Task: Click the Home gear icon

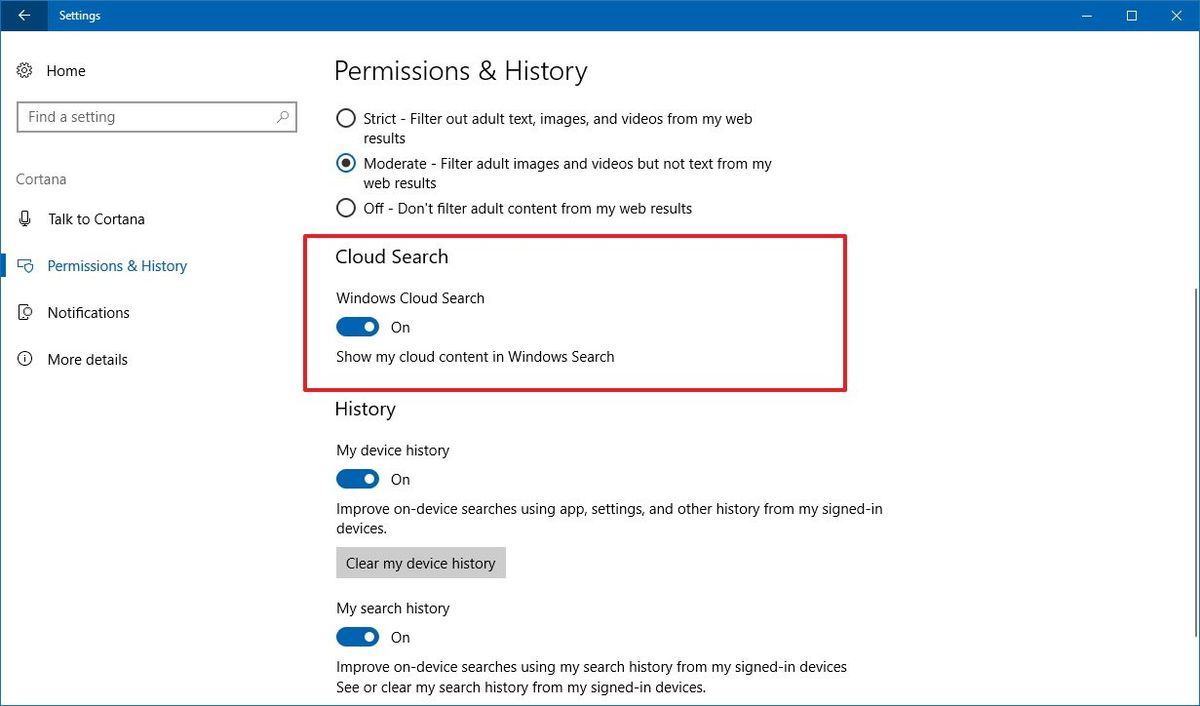Action: tap(24, 70)
